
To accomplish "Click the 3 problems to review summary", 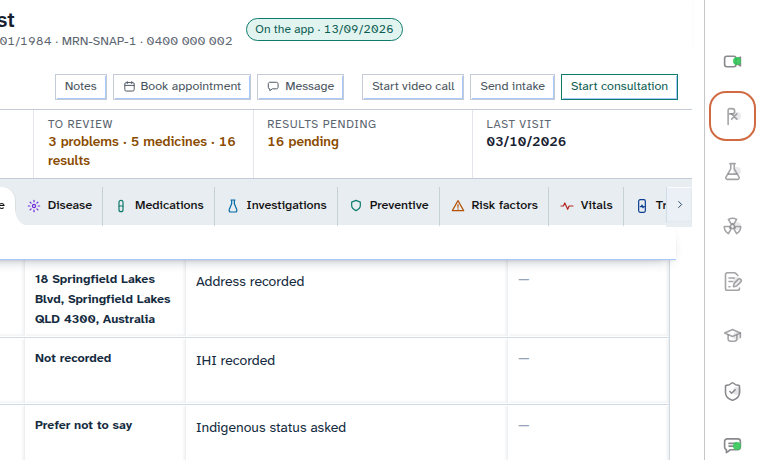I will pos(142,151).
